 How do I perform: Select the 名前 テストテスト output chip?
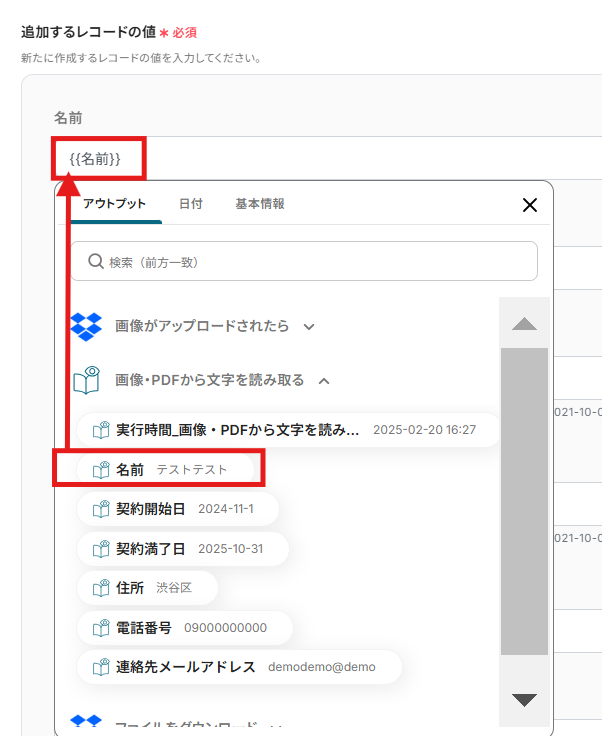point(166,469)
